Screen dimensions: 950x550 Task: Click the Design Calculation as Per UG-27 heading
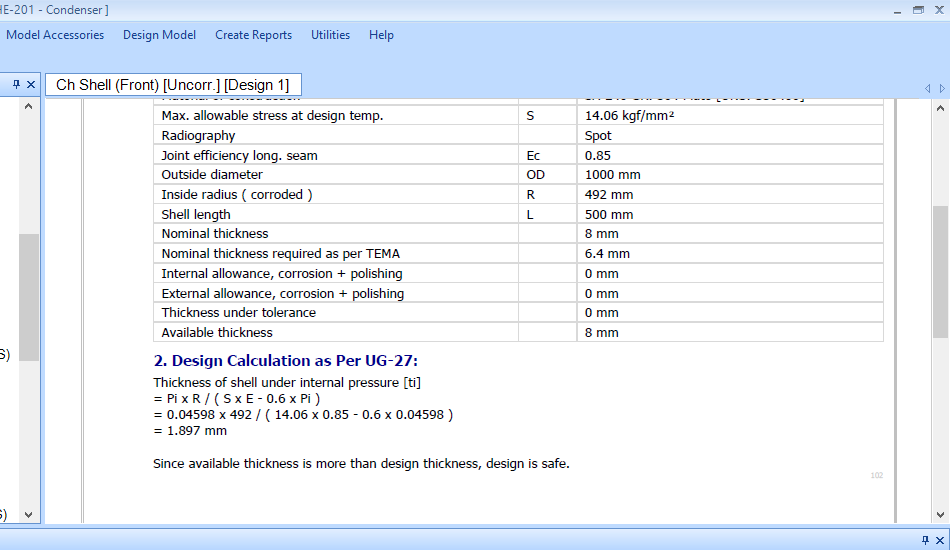tap(285, 361)
